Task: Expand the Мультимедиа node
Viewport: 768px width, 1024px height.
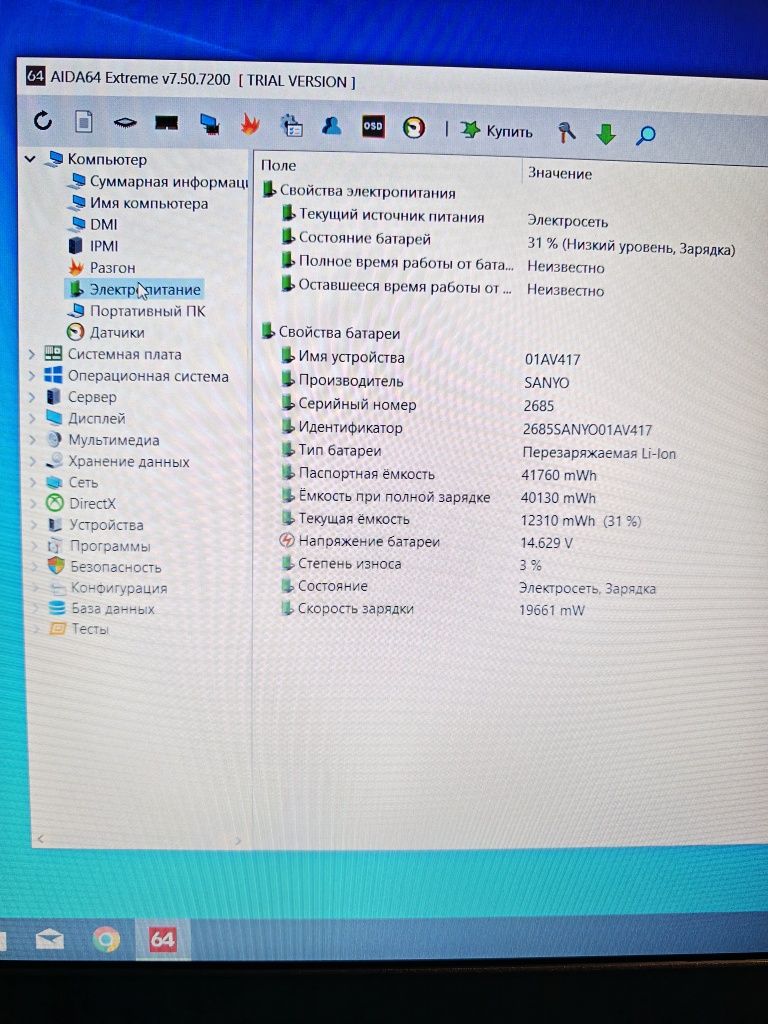Action: [33, 440]
